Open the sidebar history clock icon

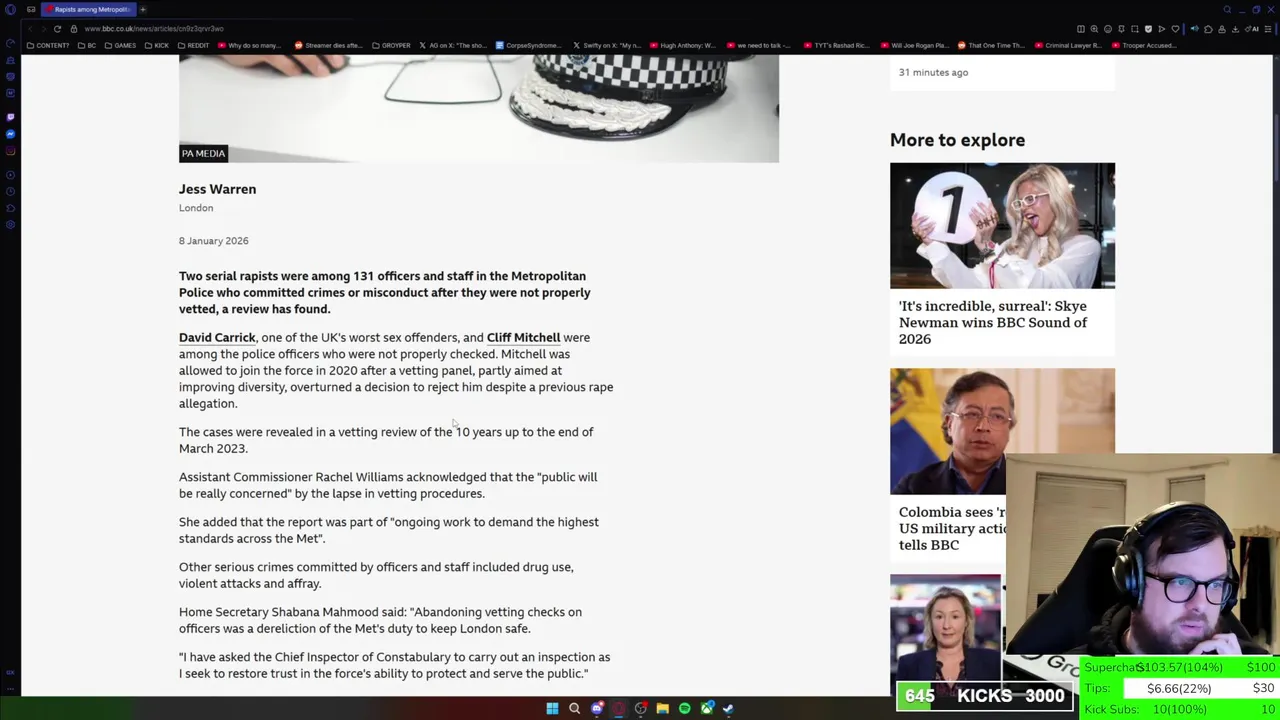pos(11,191)
